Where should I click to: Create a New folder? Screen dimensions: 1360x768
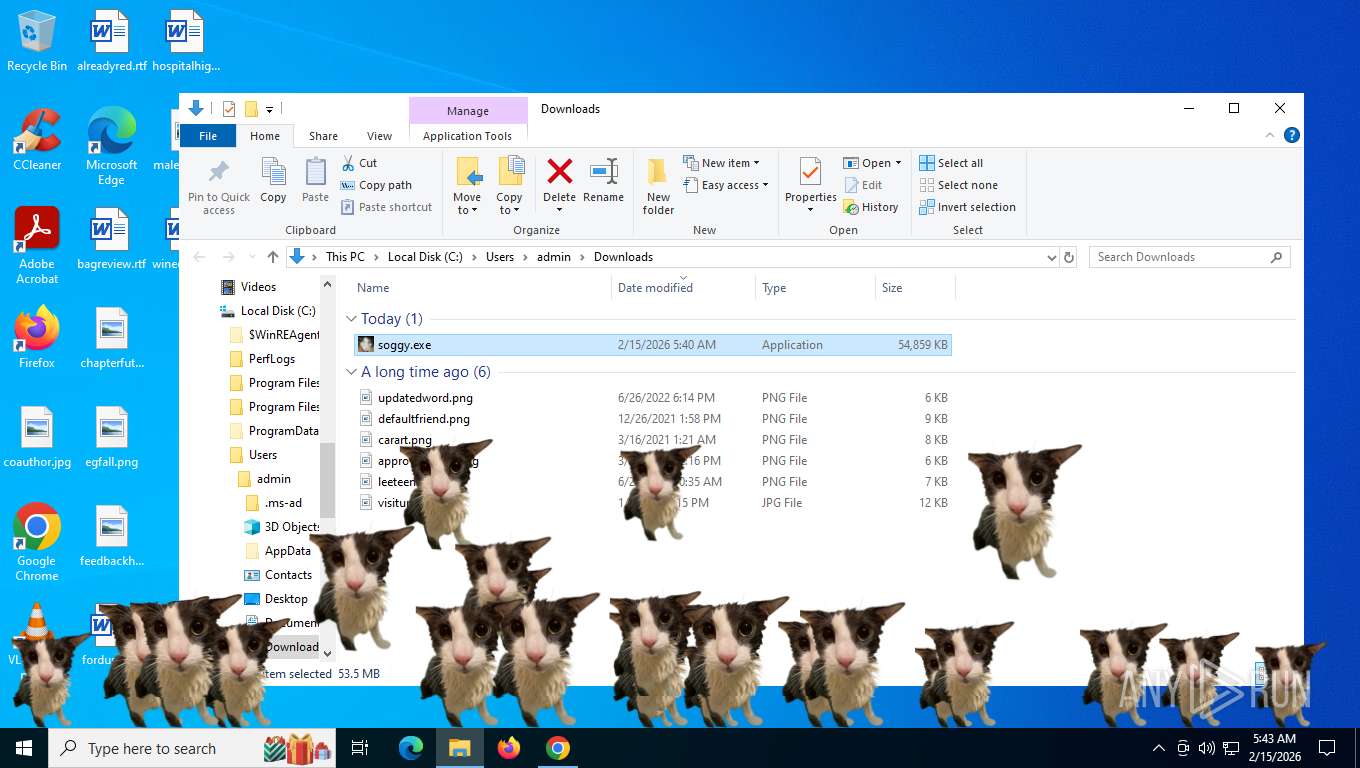pyautogui.click(x=658, y=185)
